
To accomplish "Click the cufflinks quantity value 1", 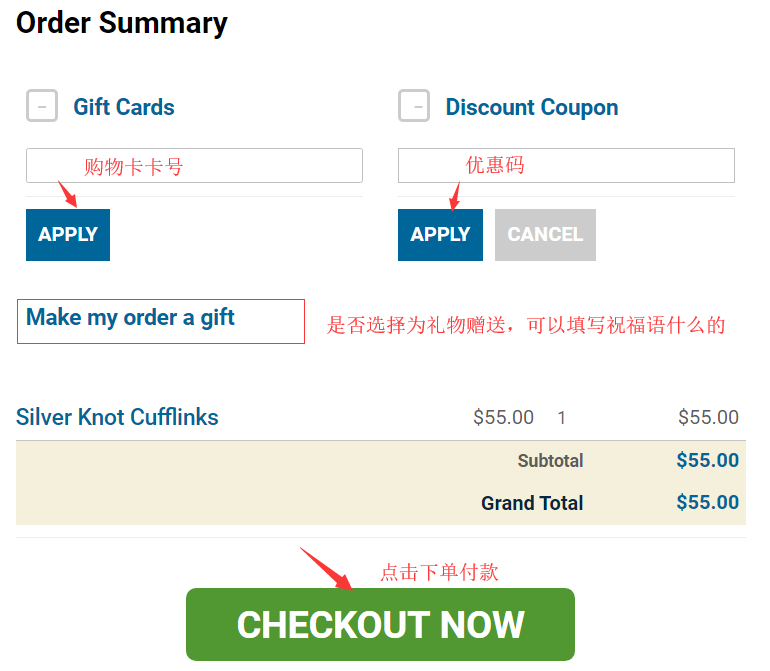I will [562, 418].
